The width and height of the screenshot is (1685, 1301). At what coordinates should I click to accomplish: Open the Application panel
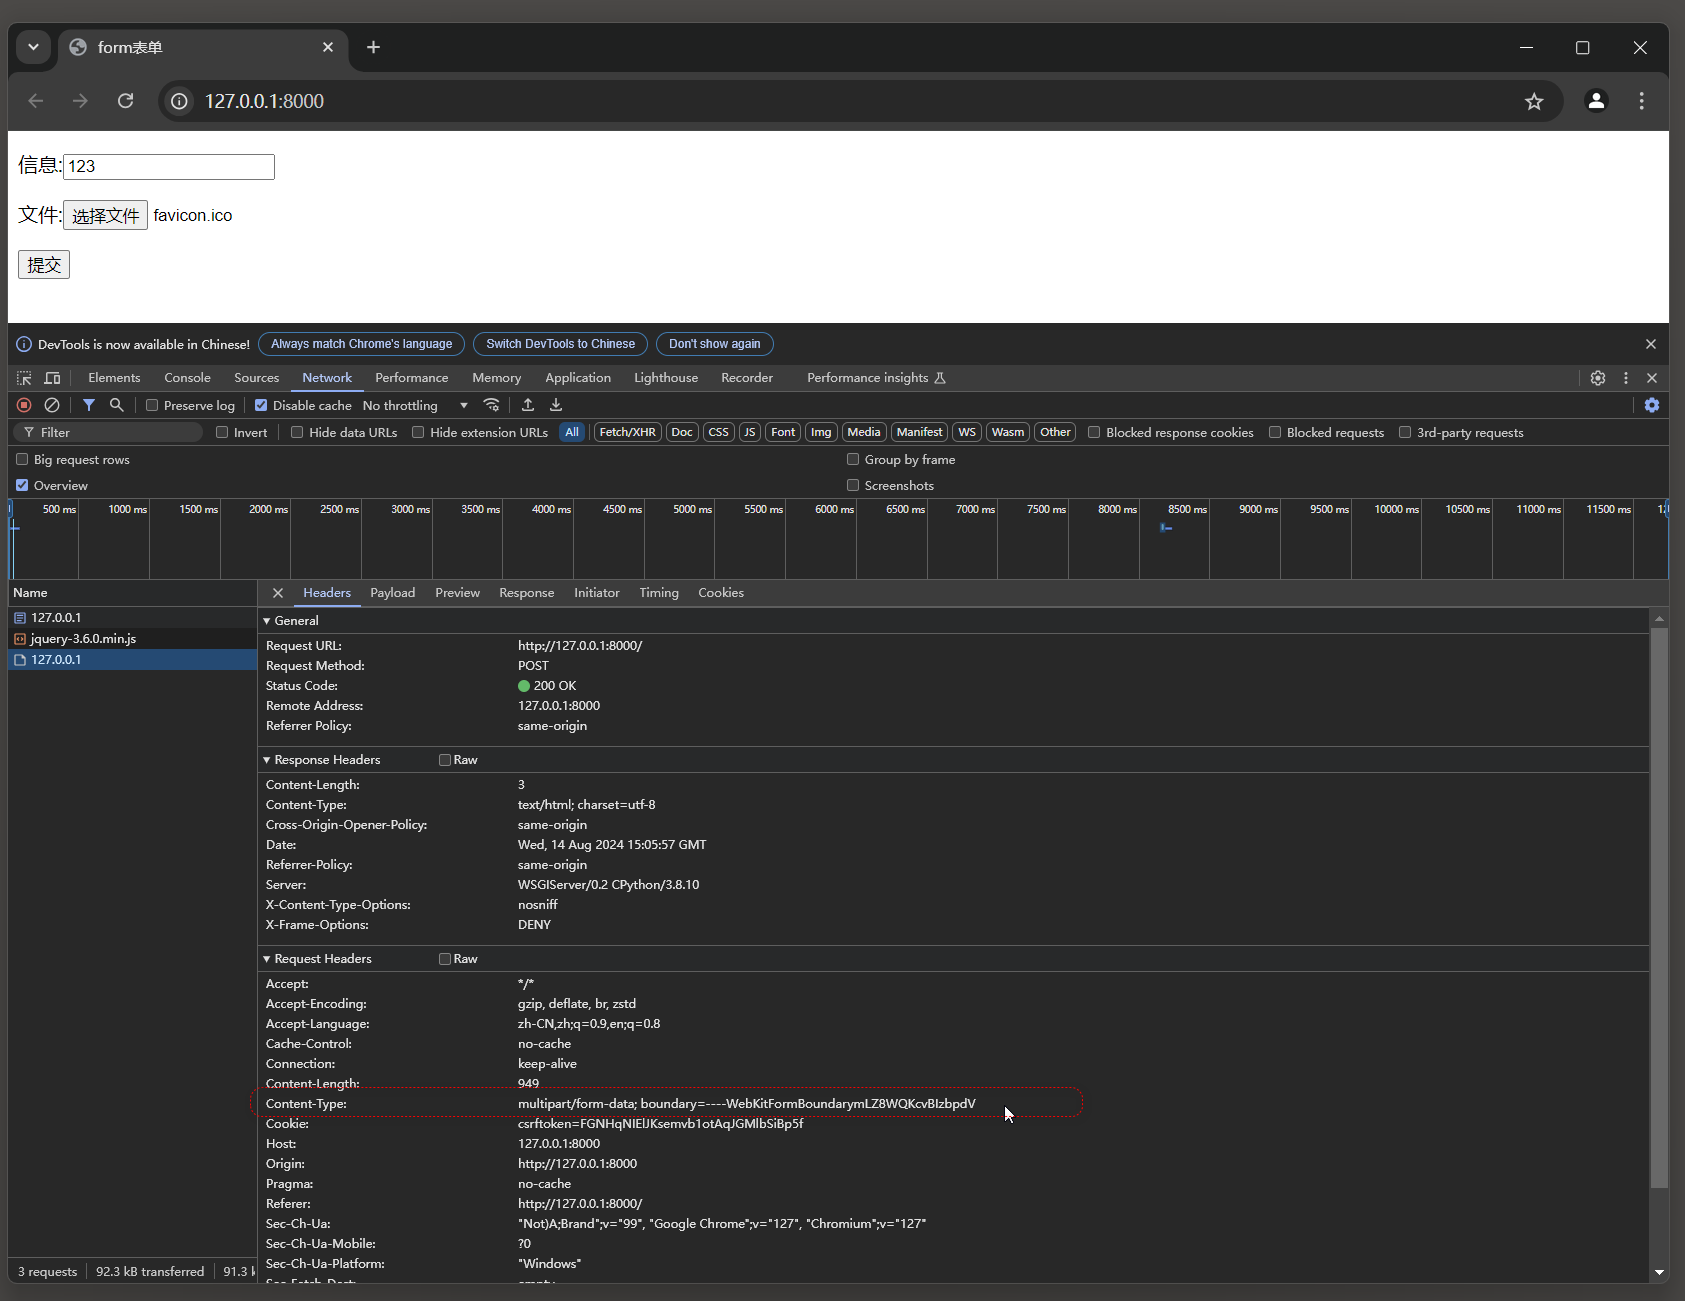(577, 378)
